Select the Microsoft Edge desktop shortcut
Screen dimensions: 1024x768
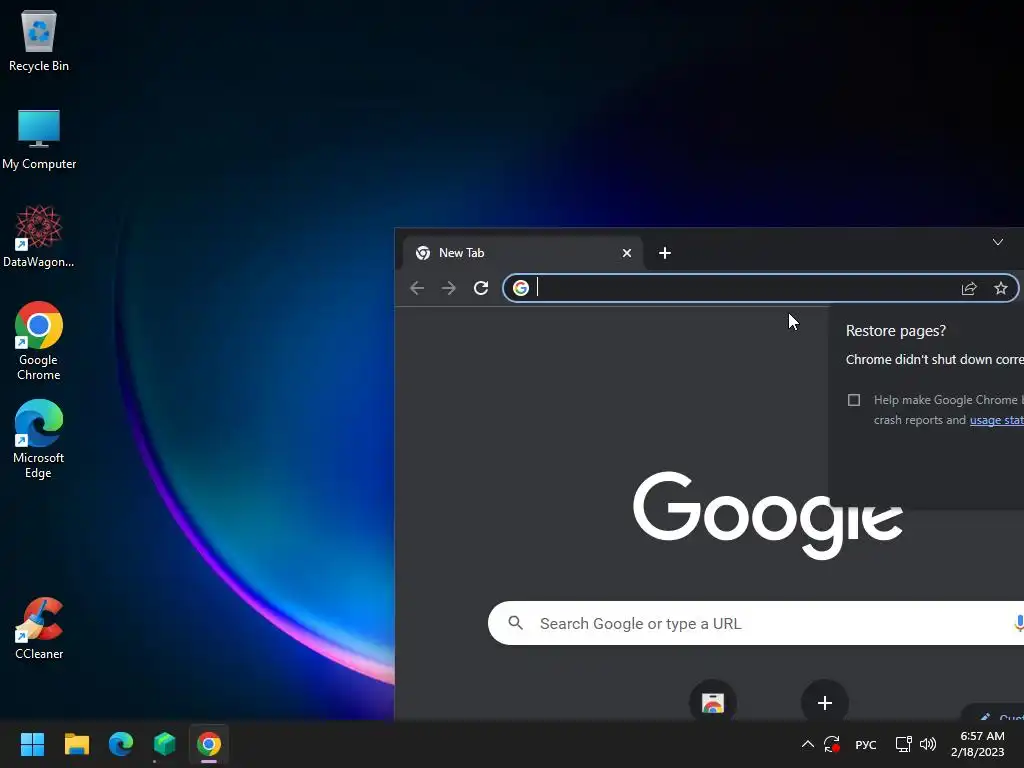39,439
